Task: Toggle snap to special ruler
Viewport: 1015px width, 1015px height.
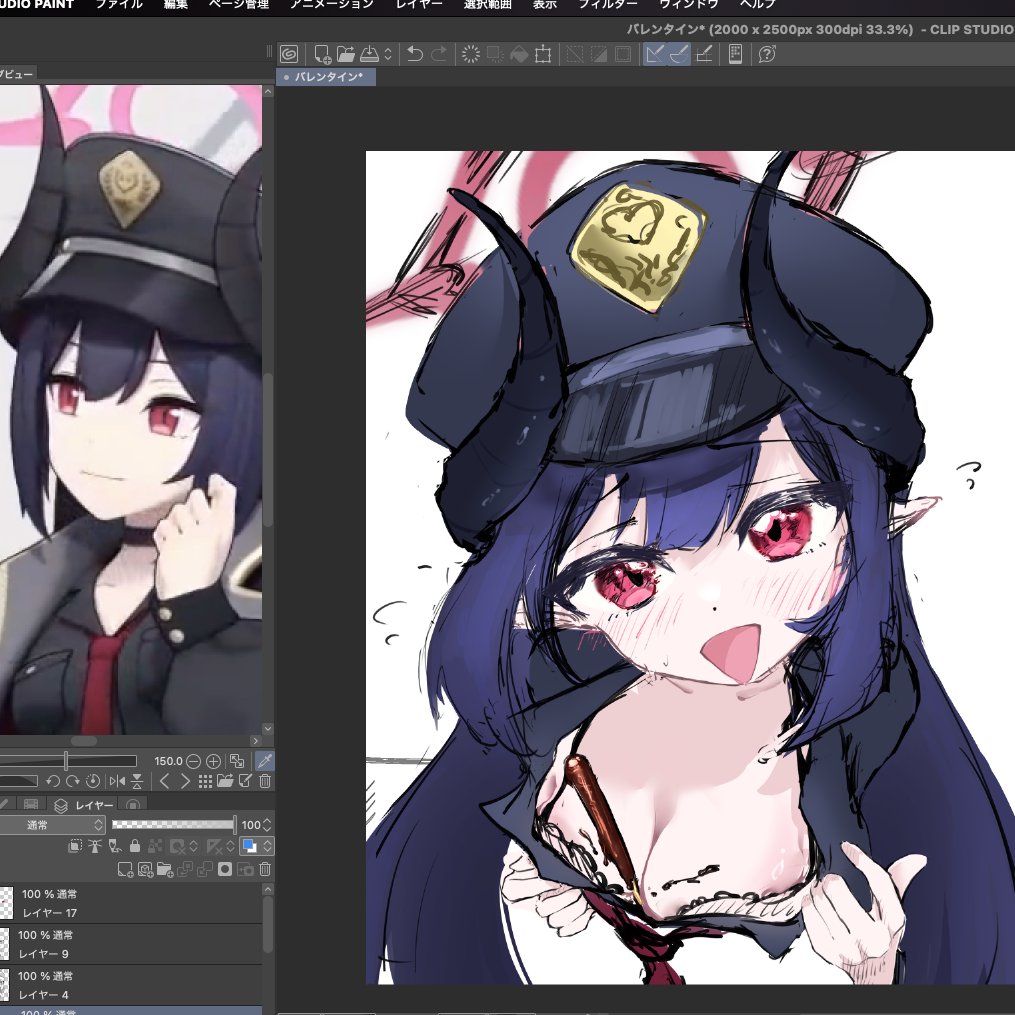Action: pyautogui.click(x=679, y=54)
